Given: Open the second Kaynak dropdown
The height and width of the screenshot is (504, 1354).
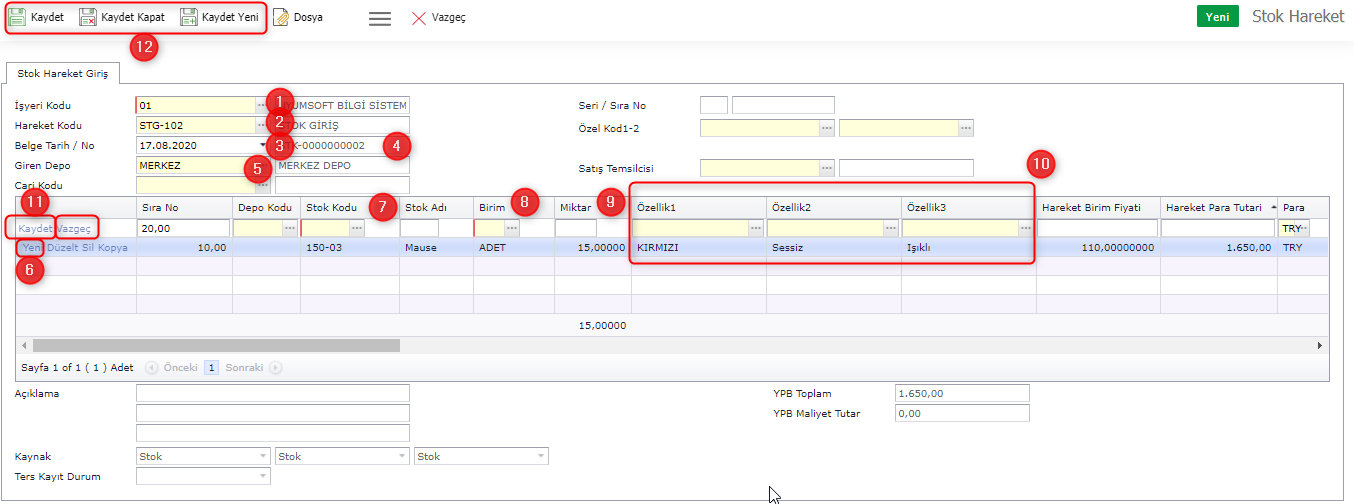Looking at the screenshot, I should pos(403,456).
